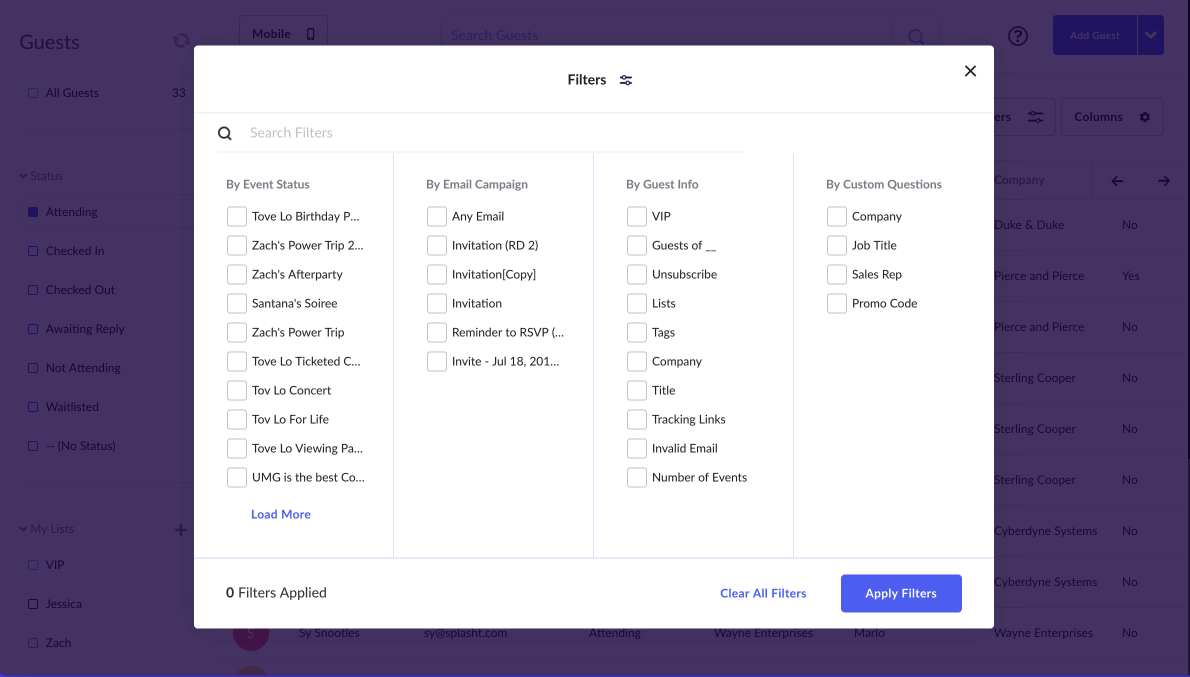
Task: Tick the Invitation[Copy] checkbox
Action: [436, 274]
